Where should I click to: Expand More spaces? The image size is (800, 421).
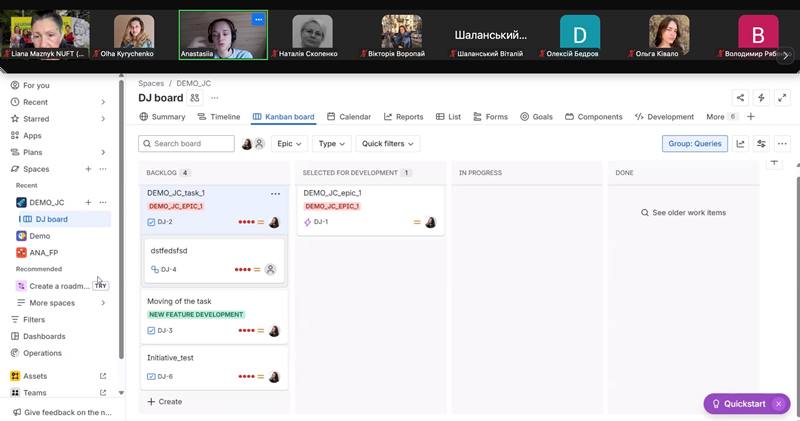[103, 303]
